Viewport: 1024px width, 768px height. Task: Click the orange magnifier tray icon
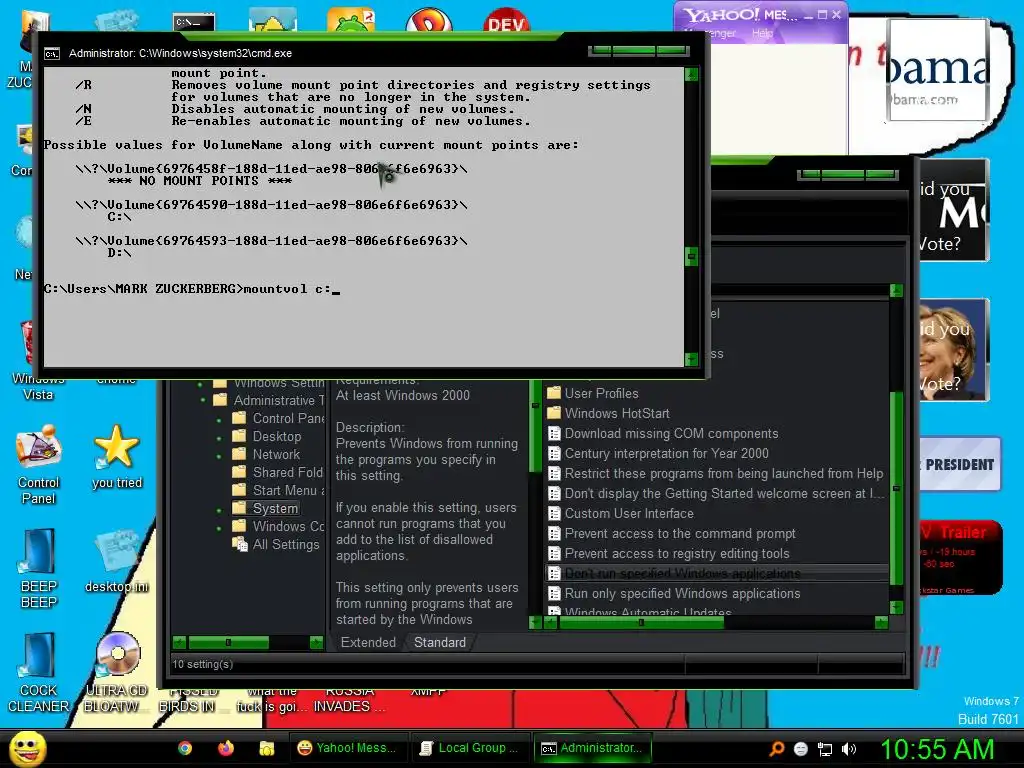click(776, 749)
